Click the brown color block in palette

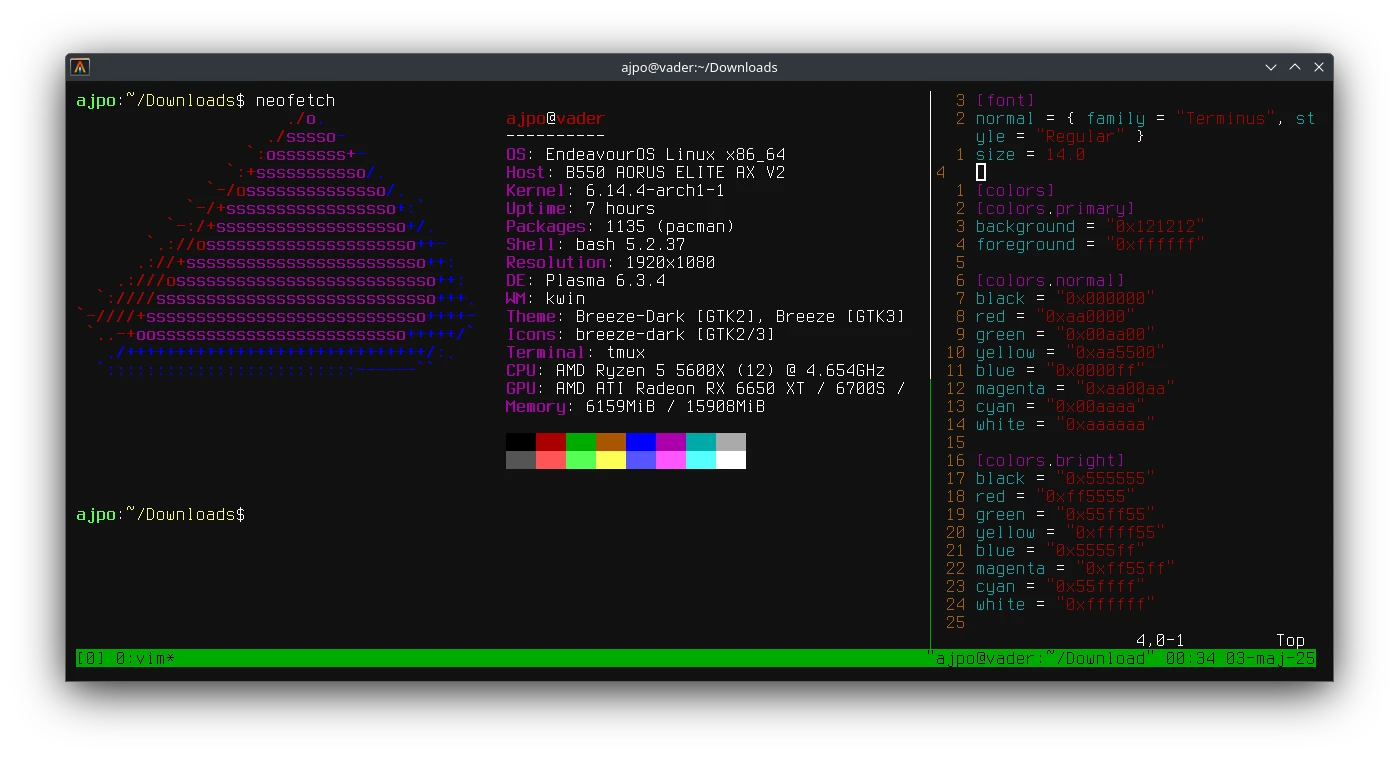tap(611, 442)
